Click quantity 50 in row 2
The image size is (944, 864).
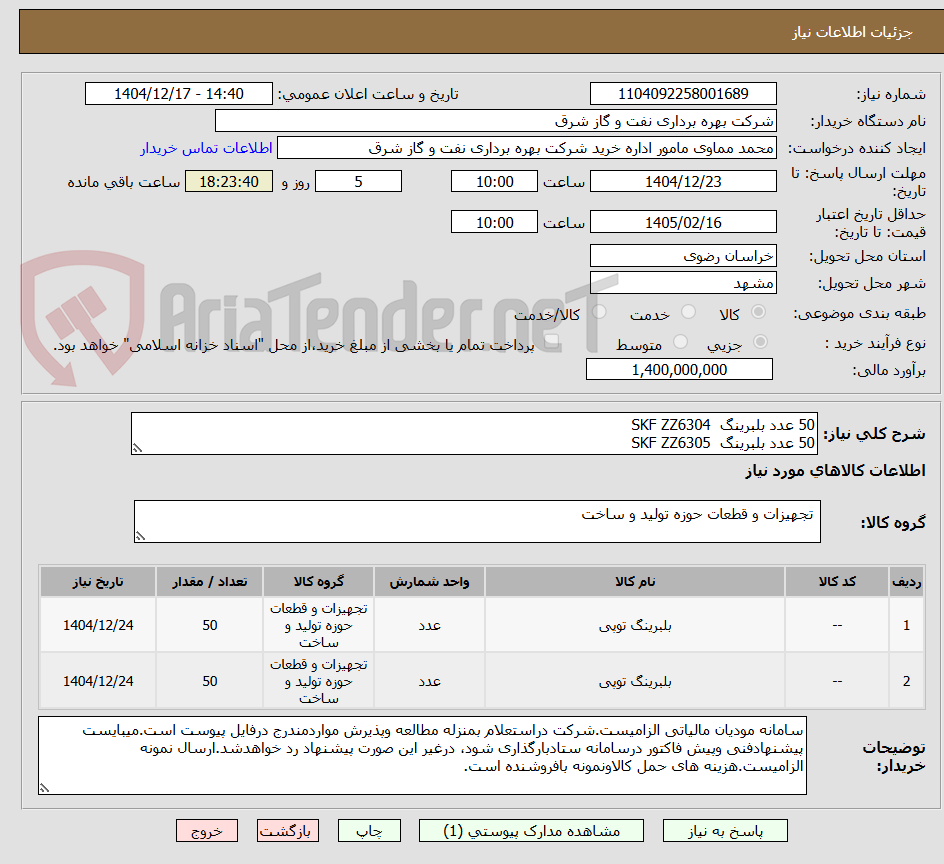click(x=210, y=682)
